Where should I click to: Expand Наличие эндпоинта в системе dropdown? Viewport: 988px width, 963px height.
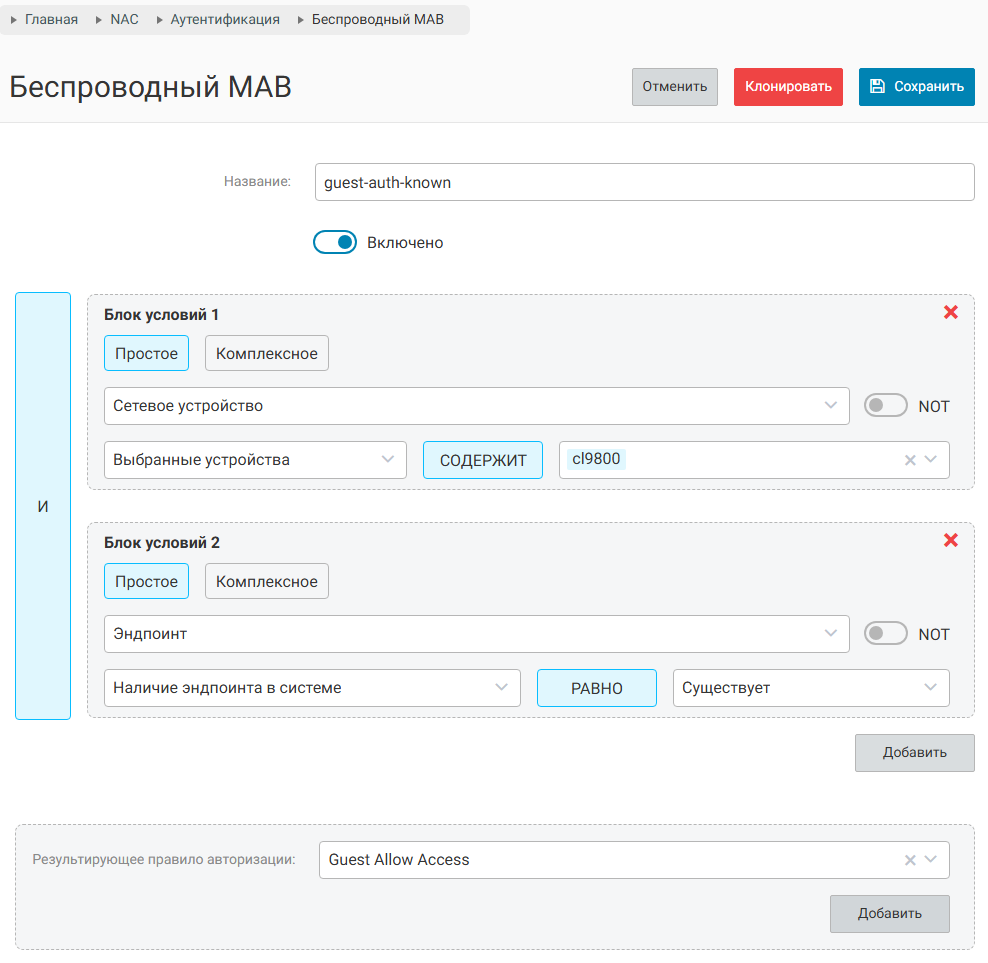[312, 688]
